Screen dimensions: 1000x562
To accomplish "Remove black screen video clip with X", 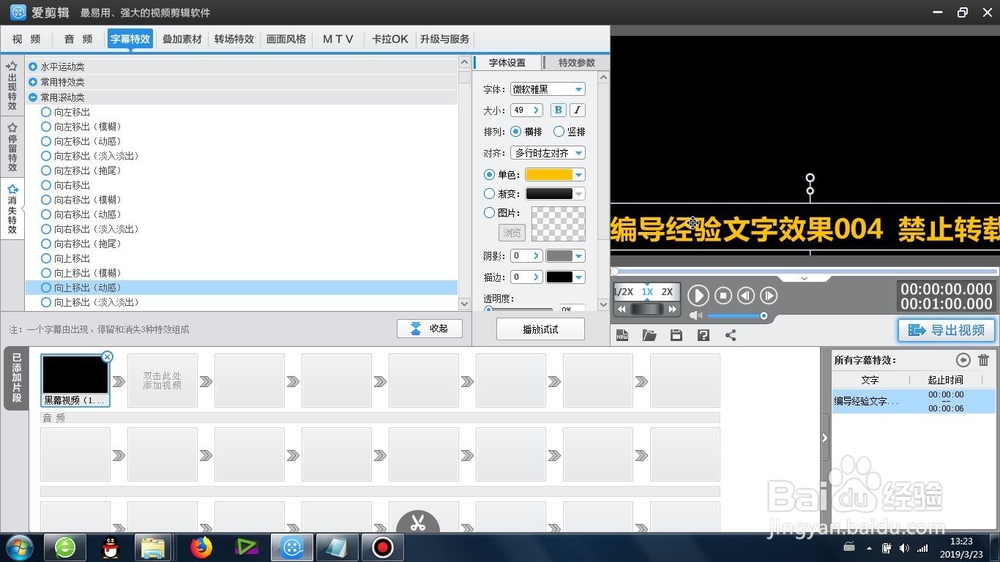I will pos(107,357).
